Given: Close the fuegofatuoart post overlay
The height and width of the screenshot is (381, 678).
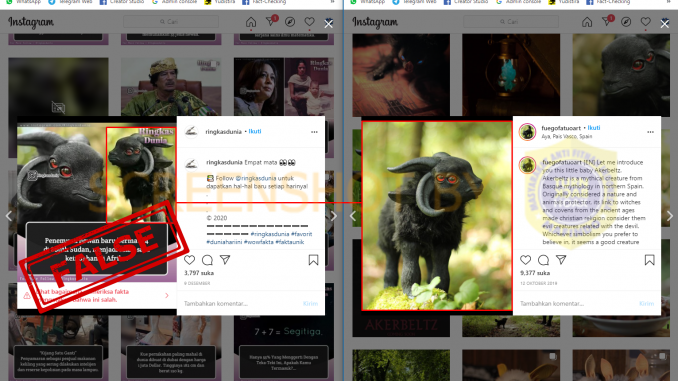Looking at the screenshot, I should coord(665,24).
